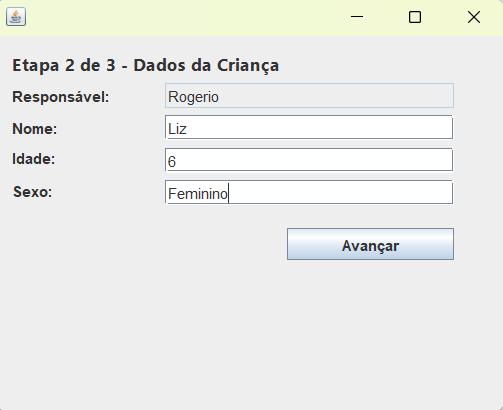The height and width of the screenshot is (410, 503).
Task: Click the Idade: label
Action: coord(34,159)
